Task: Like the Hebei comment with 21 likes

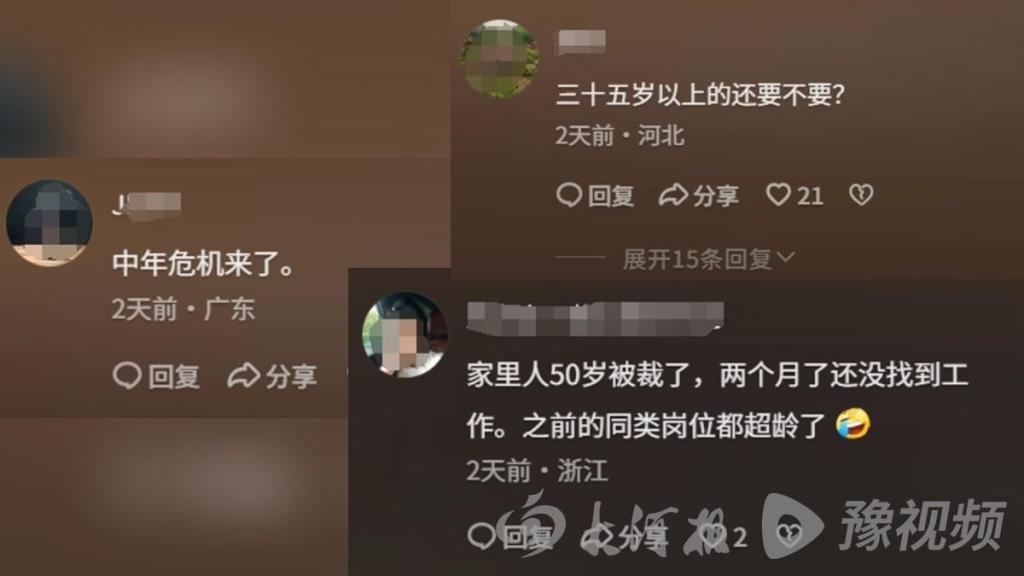Action: pyautogui.click(x=794, y=195)
